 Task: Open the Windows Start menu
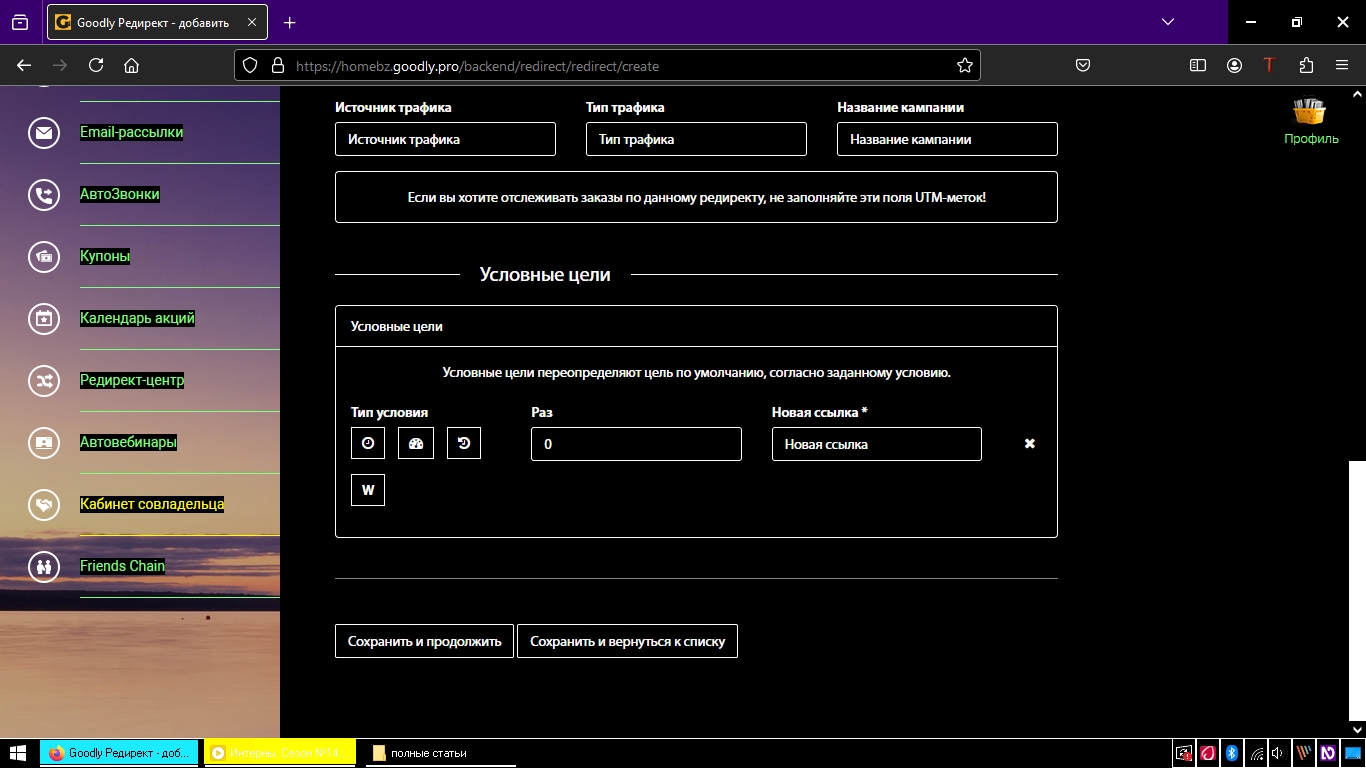coord(17,753)
